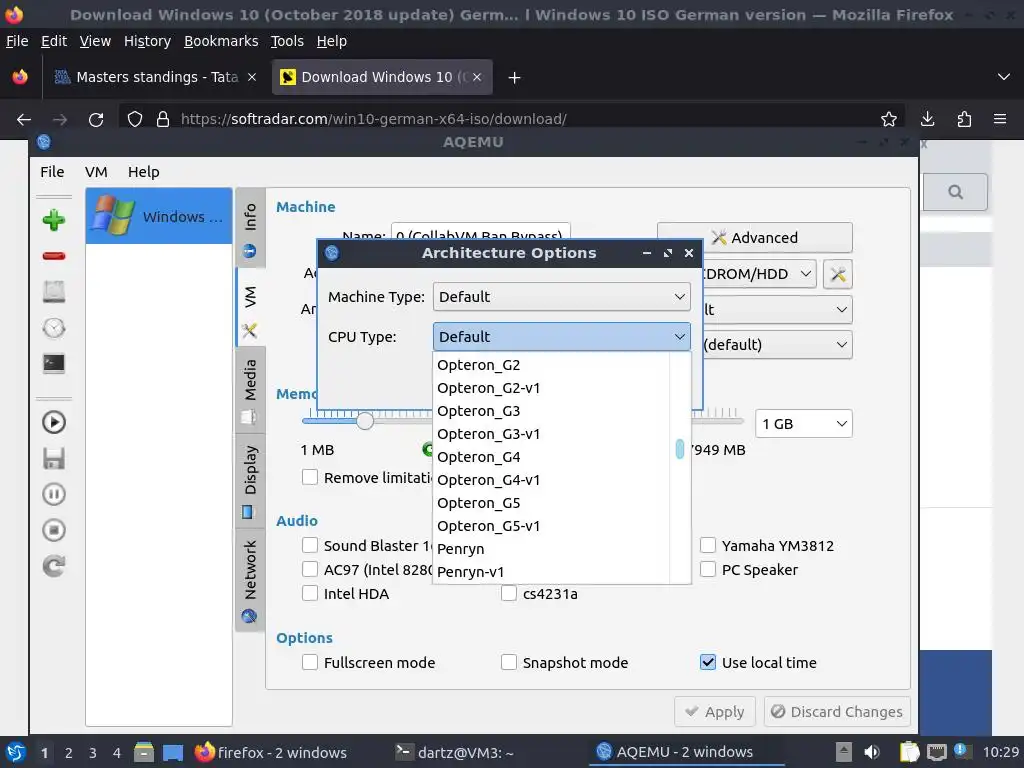Switch to the Display tab
The width and height of the screenshot is (1024, 768).
click(x=250, y=481)
